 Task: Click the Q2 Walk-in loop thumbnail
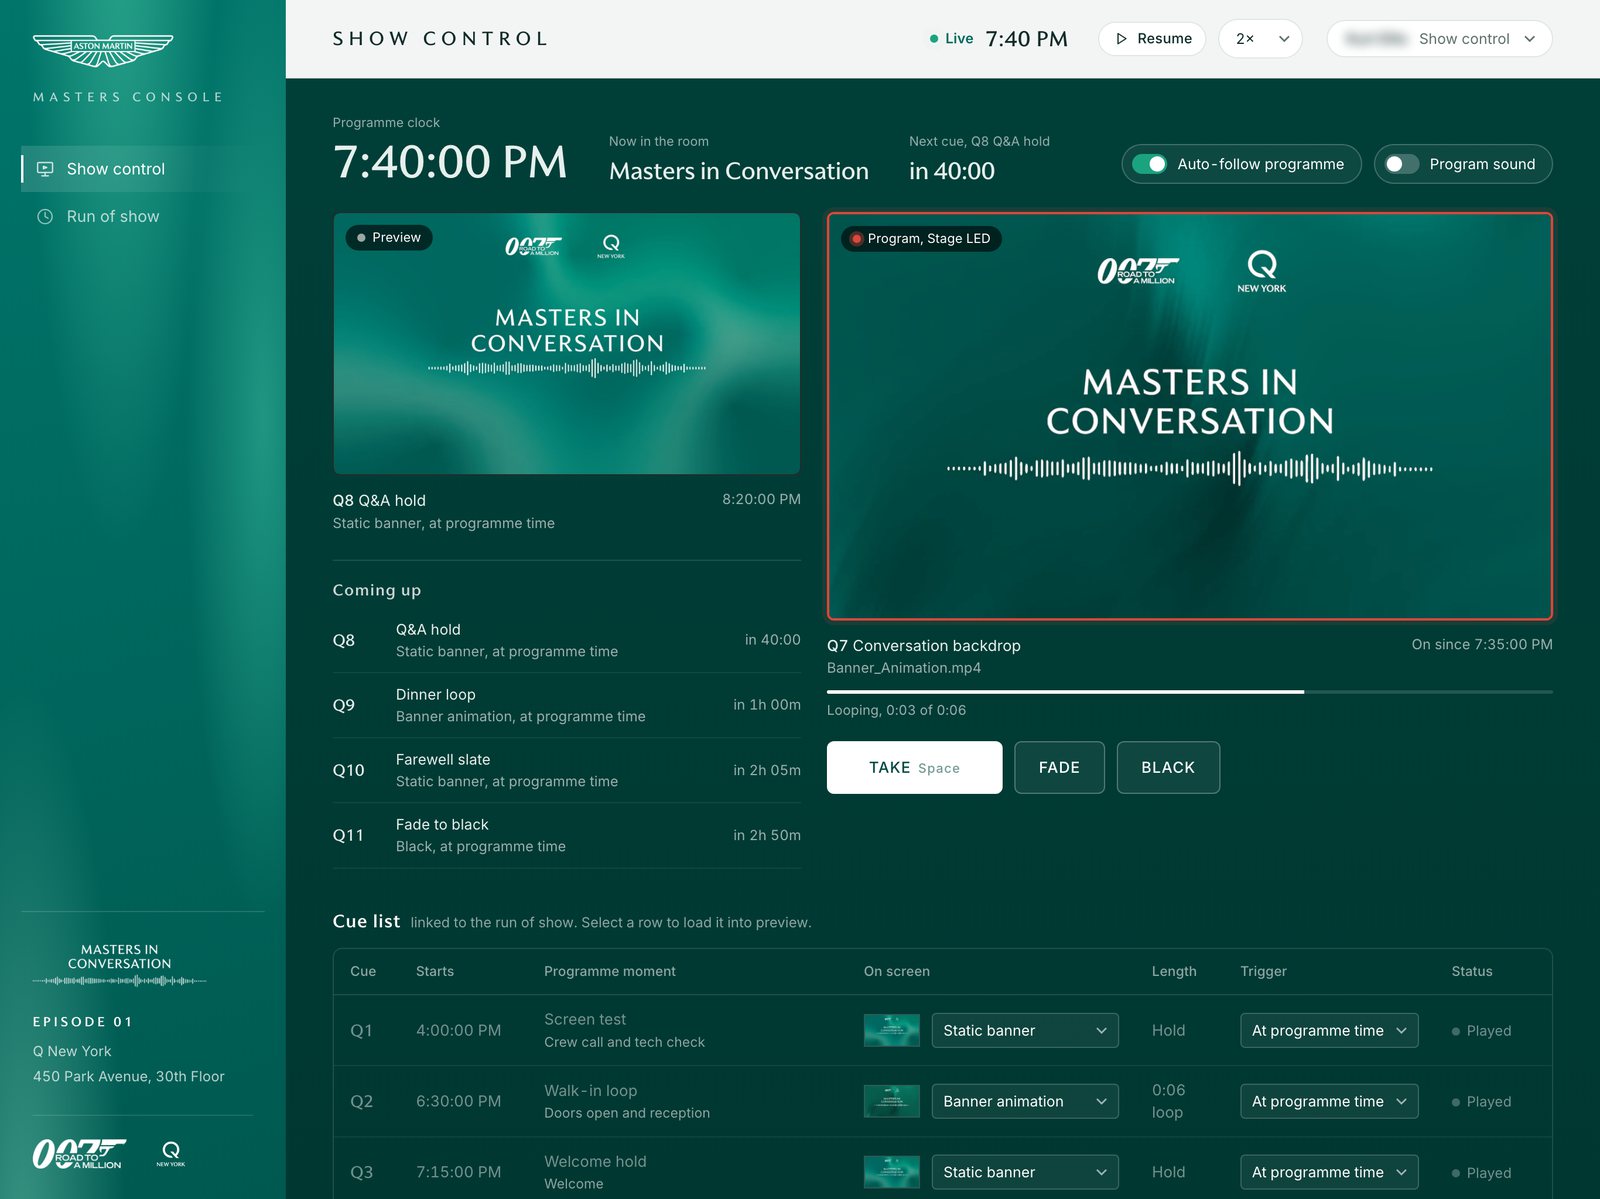892,1102
